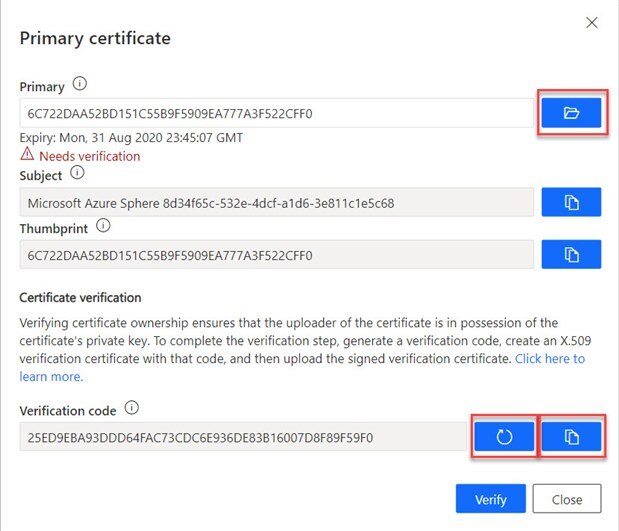
Task: Copy the Thumbprint value to clipboard
Action: tap(571, 255)
